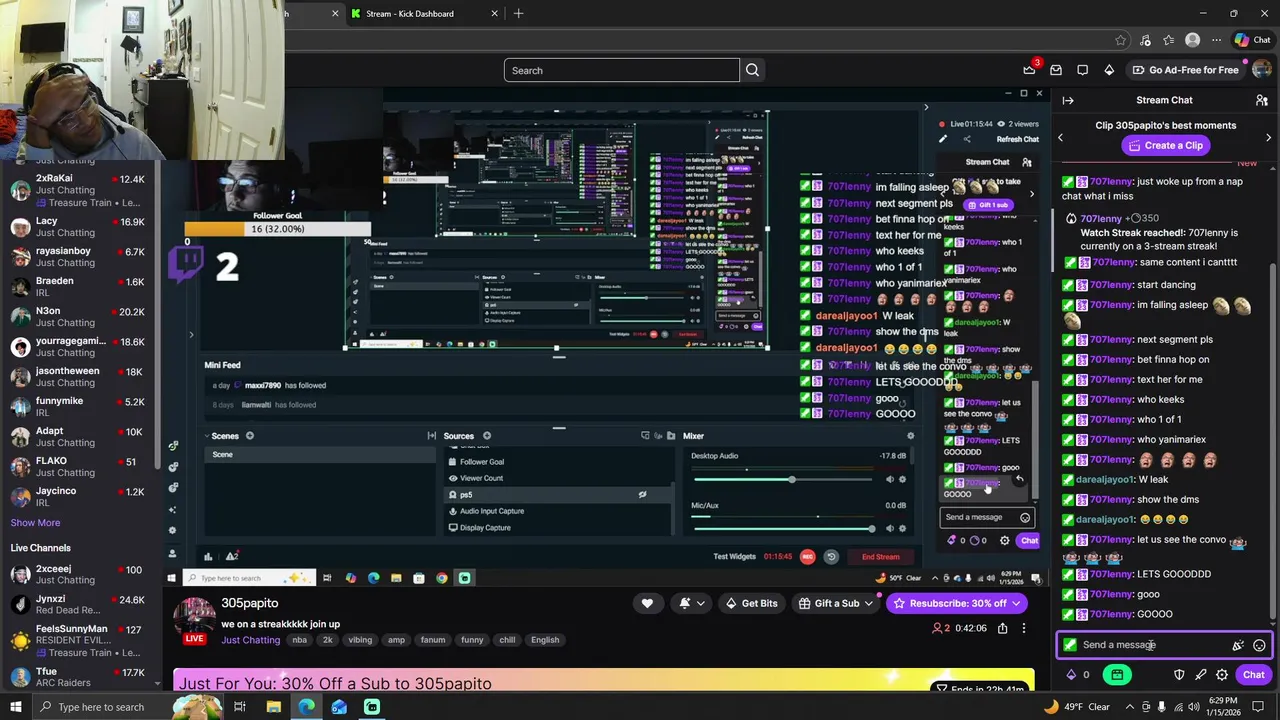Viewport: 1280px width, 720px height.
Task: Expand followed channels with Show More
Action: point(35,523)
